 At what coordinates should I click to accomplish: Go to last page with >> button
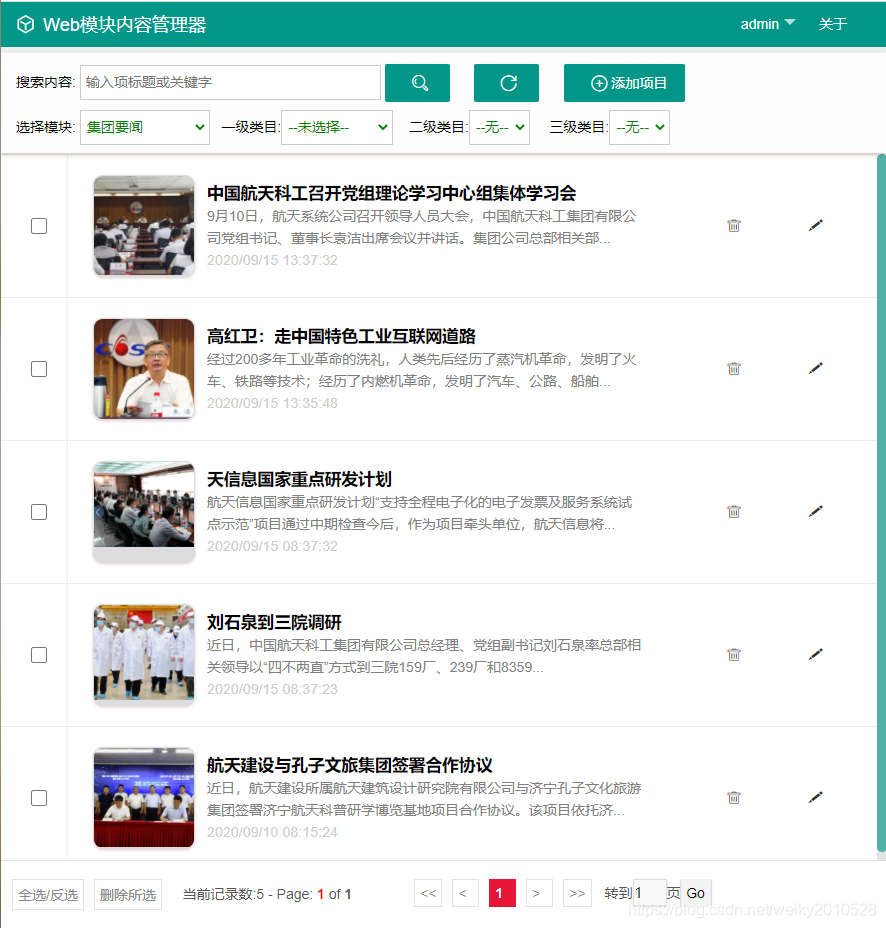coord(576,893)
